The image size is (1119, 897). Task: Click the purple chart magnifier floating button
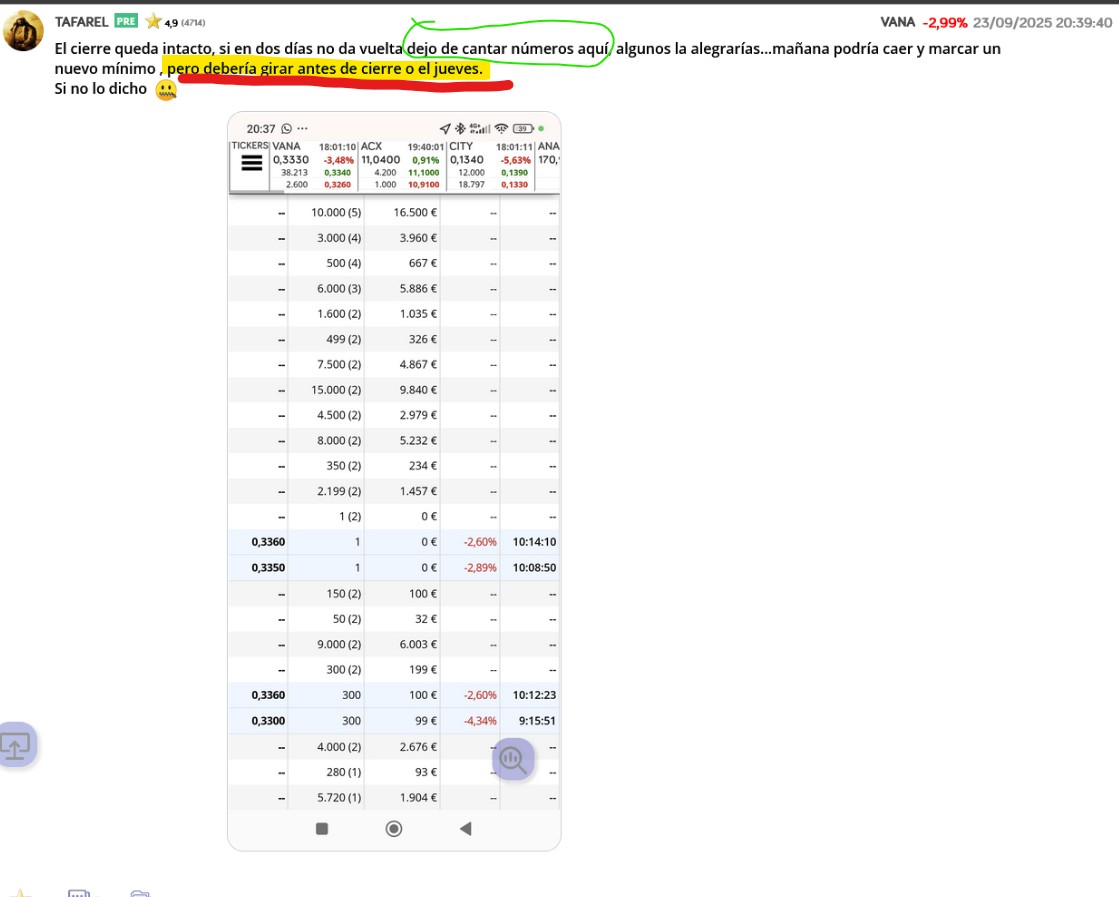click(513, 759)
